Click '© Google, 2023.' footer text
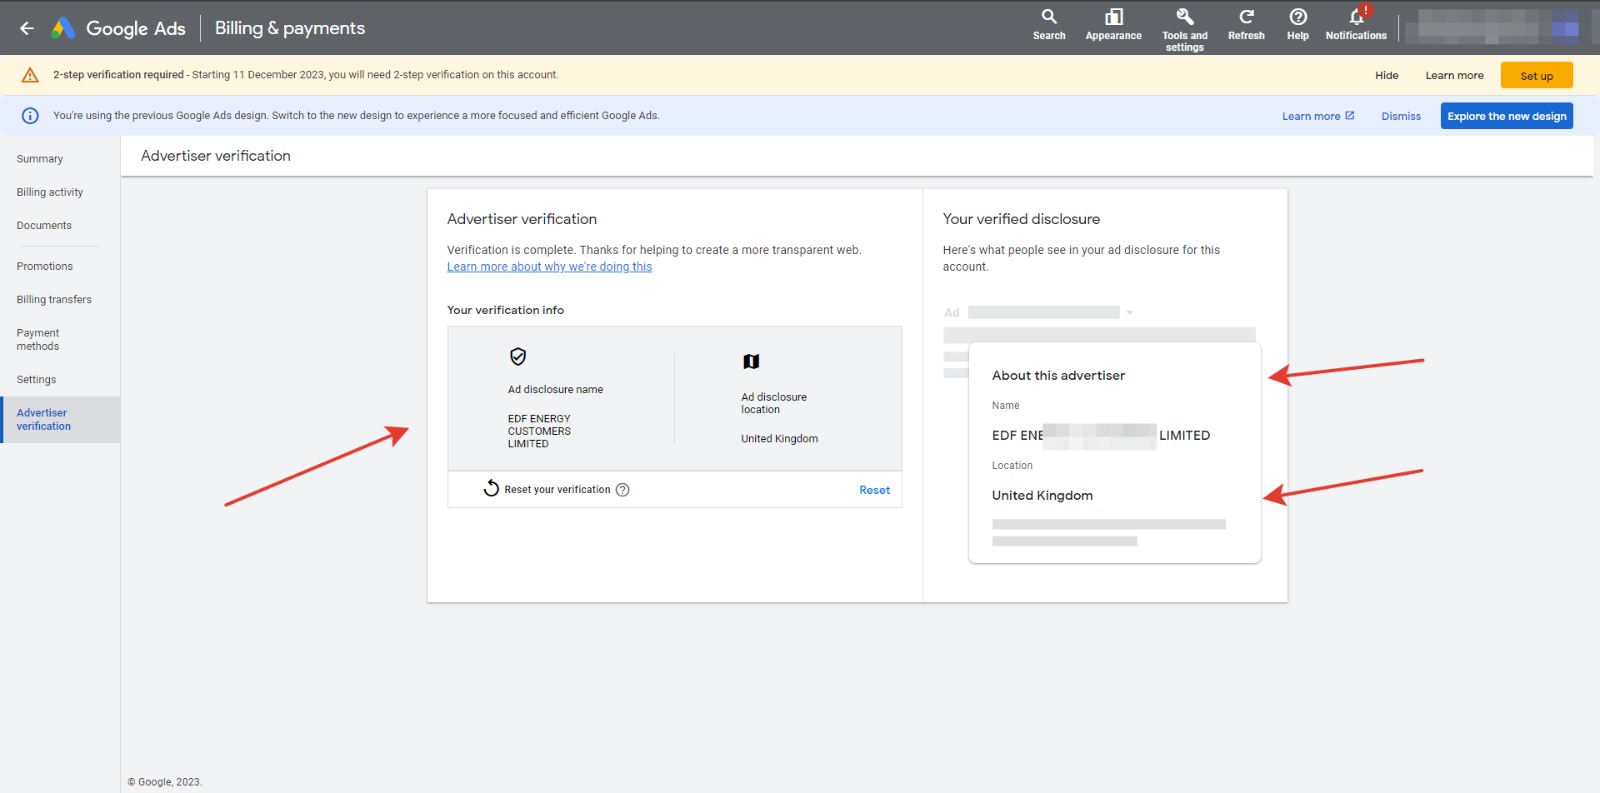The image size is (1600, 793). tap(165, 782)
